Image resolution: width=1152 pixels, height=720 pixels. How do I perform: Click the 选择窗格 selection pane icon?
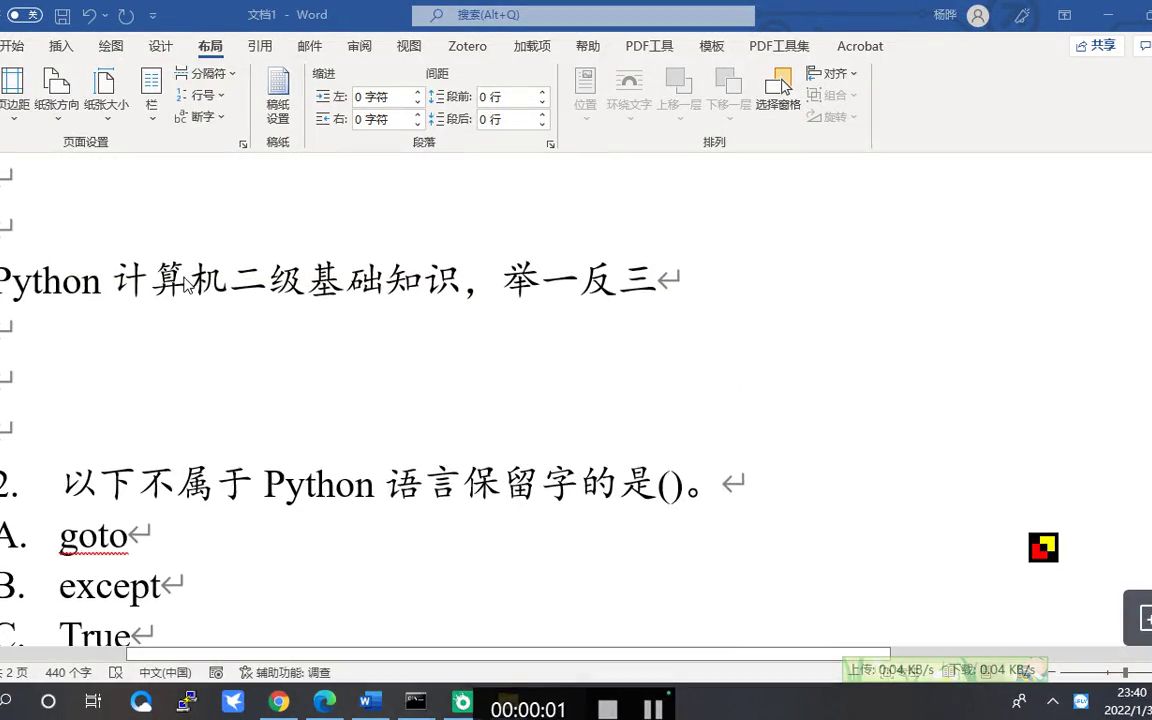[779, 88]
